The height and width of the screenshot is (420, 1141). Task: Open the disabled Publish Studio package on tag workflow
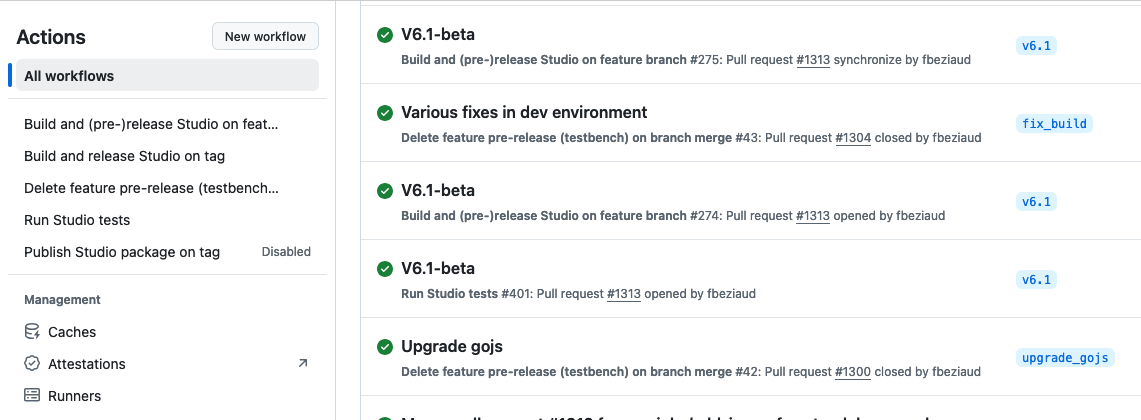122,252
